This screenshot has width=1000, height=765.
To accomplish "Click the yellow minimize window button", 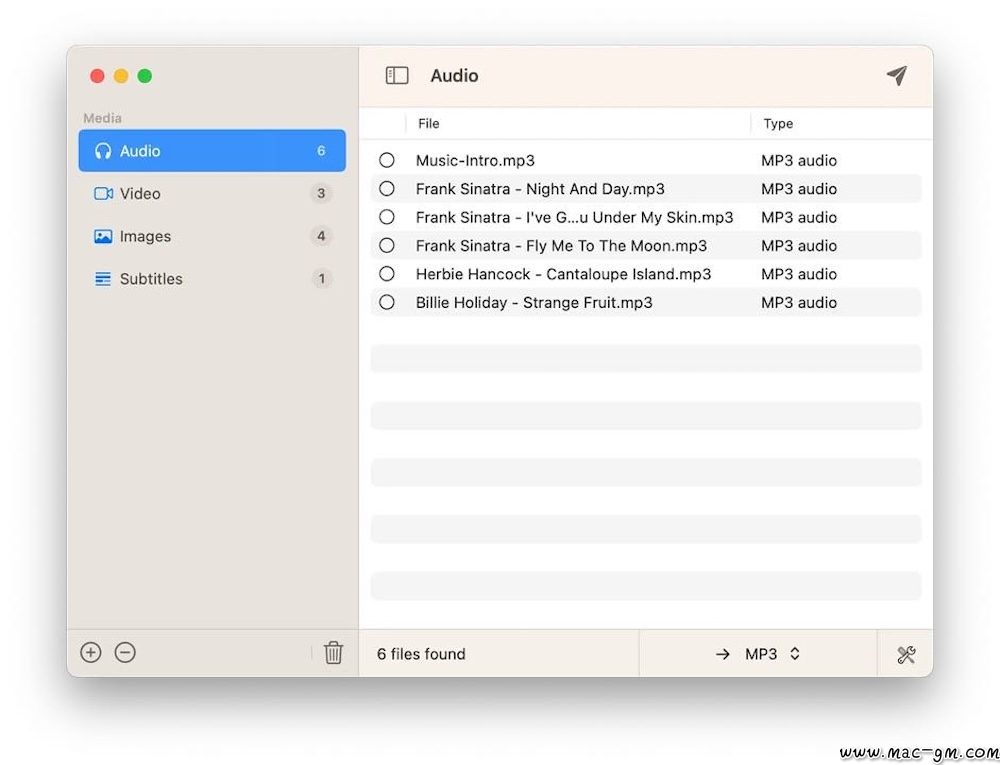I will point(121,76).
